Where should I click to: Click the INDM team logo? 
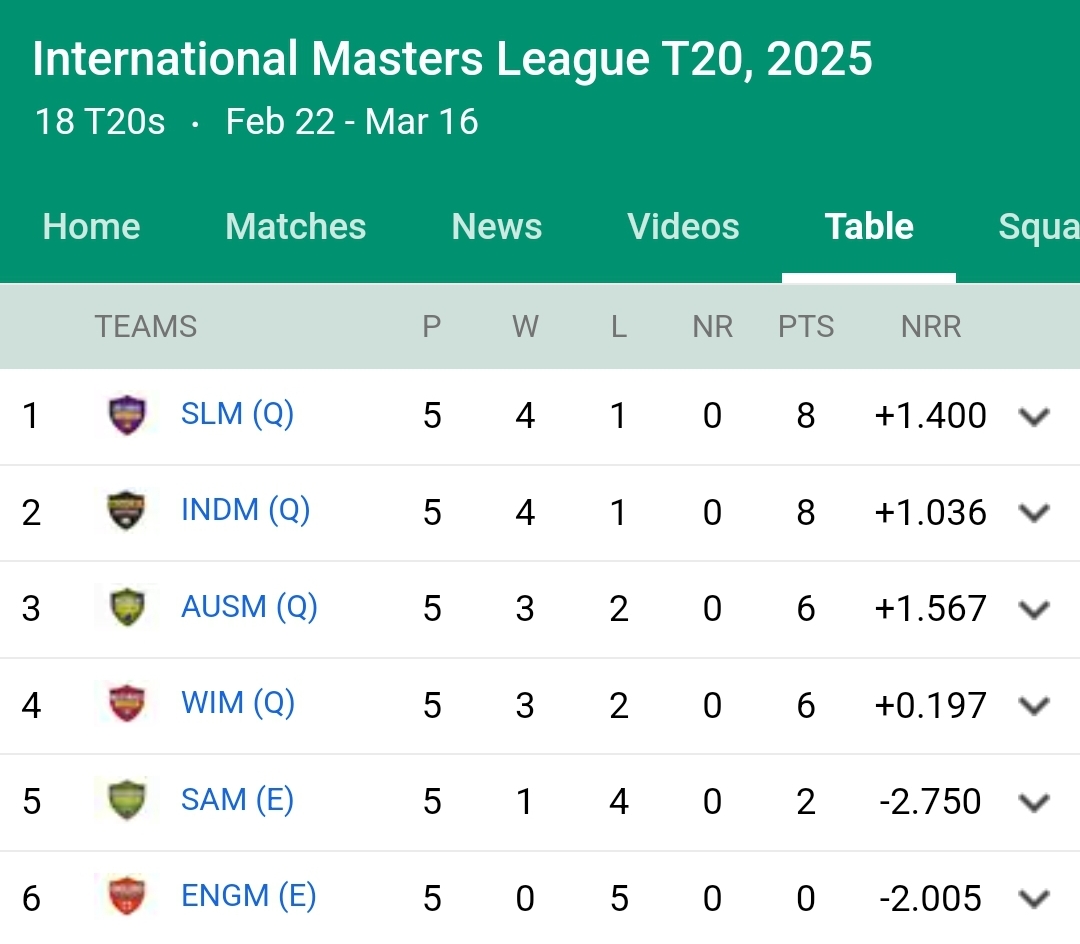coord(127,511)
